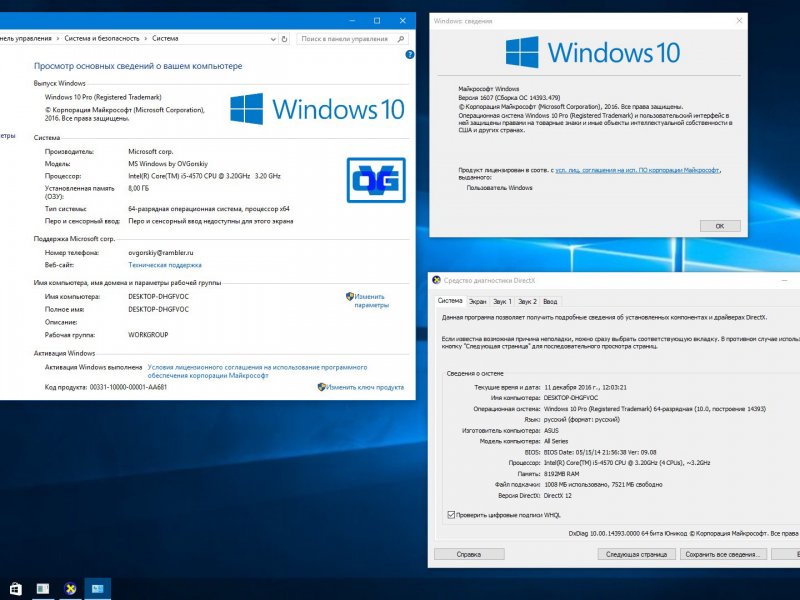Click the shield icon beside Изменить параметры
Screen dimensions: 800x600
pyautogui.click(x=349, y=296)
